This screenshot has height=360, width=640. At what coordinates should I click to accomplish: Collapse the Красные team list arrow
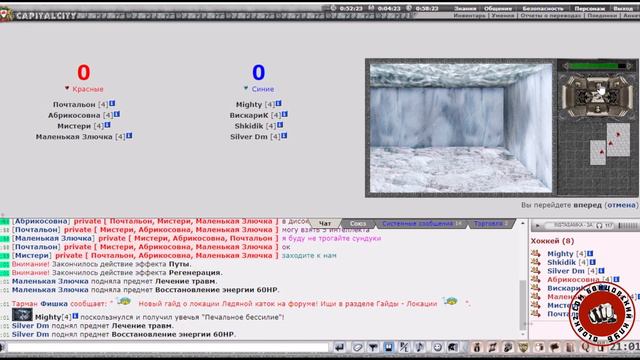coord(67,88)
